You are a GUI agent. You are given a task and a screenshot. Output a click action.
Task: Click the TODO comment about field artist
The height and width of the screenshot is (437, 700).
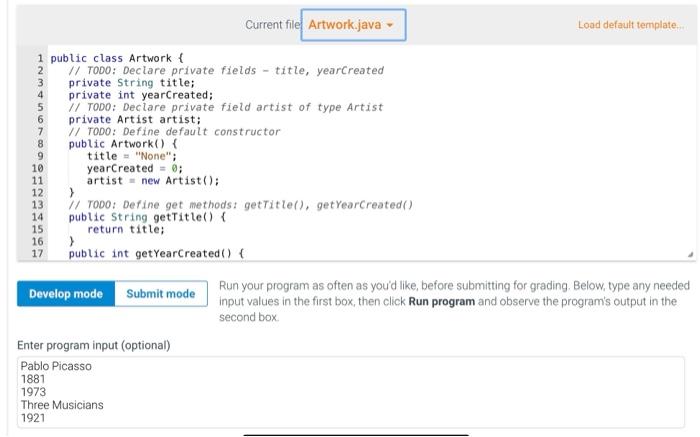[226, 107]
